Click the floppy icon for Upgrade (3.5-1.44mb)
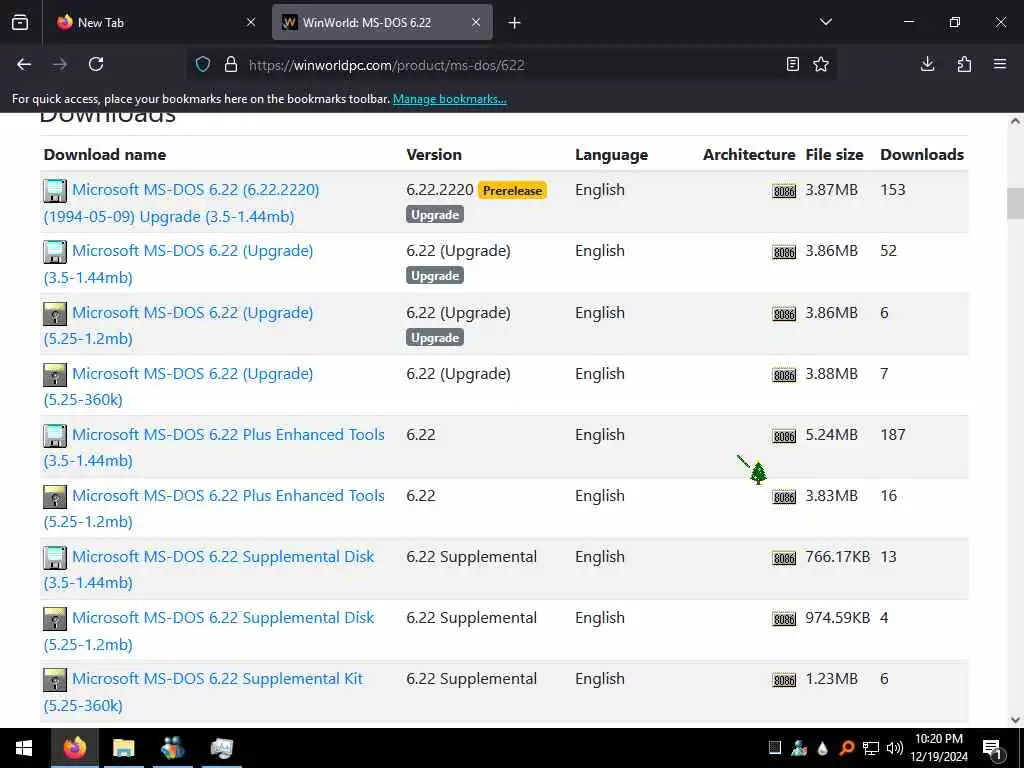Screen dimensions: 1024x768 [x=55, y=251]
